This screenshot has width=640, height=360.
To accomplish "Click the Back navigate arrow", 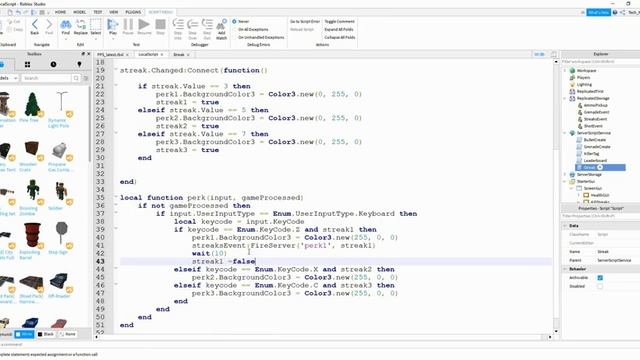I will [35, 24].
